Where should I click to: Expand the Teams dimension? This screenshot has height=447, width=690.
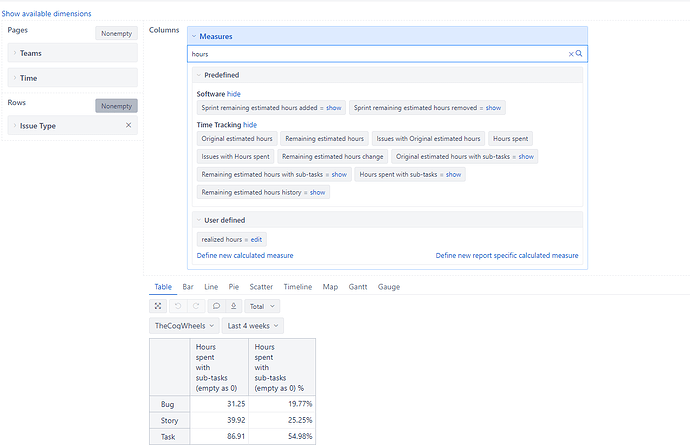pyautogui.click(x=15, y=53)
